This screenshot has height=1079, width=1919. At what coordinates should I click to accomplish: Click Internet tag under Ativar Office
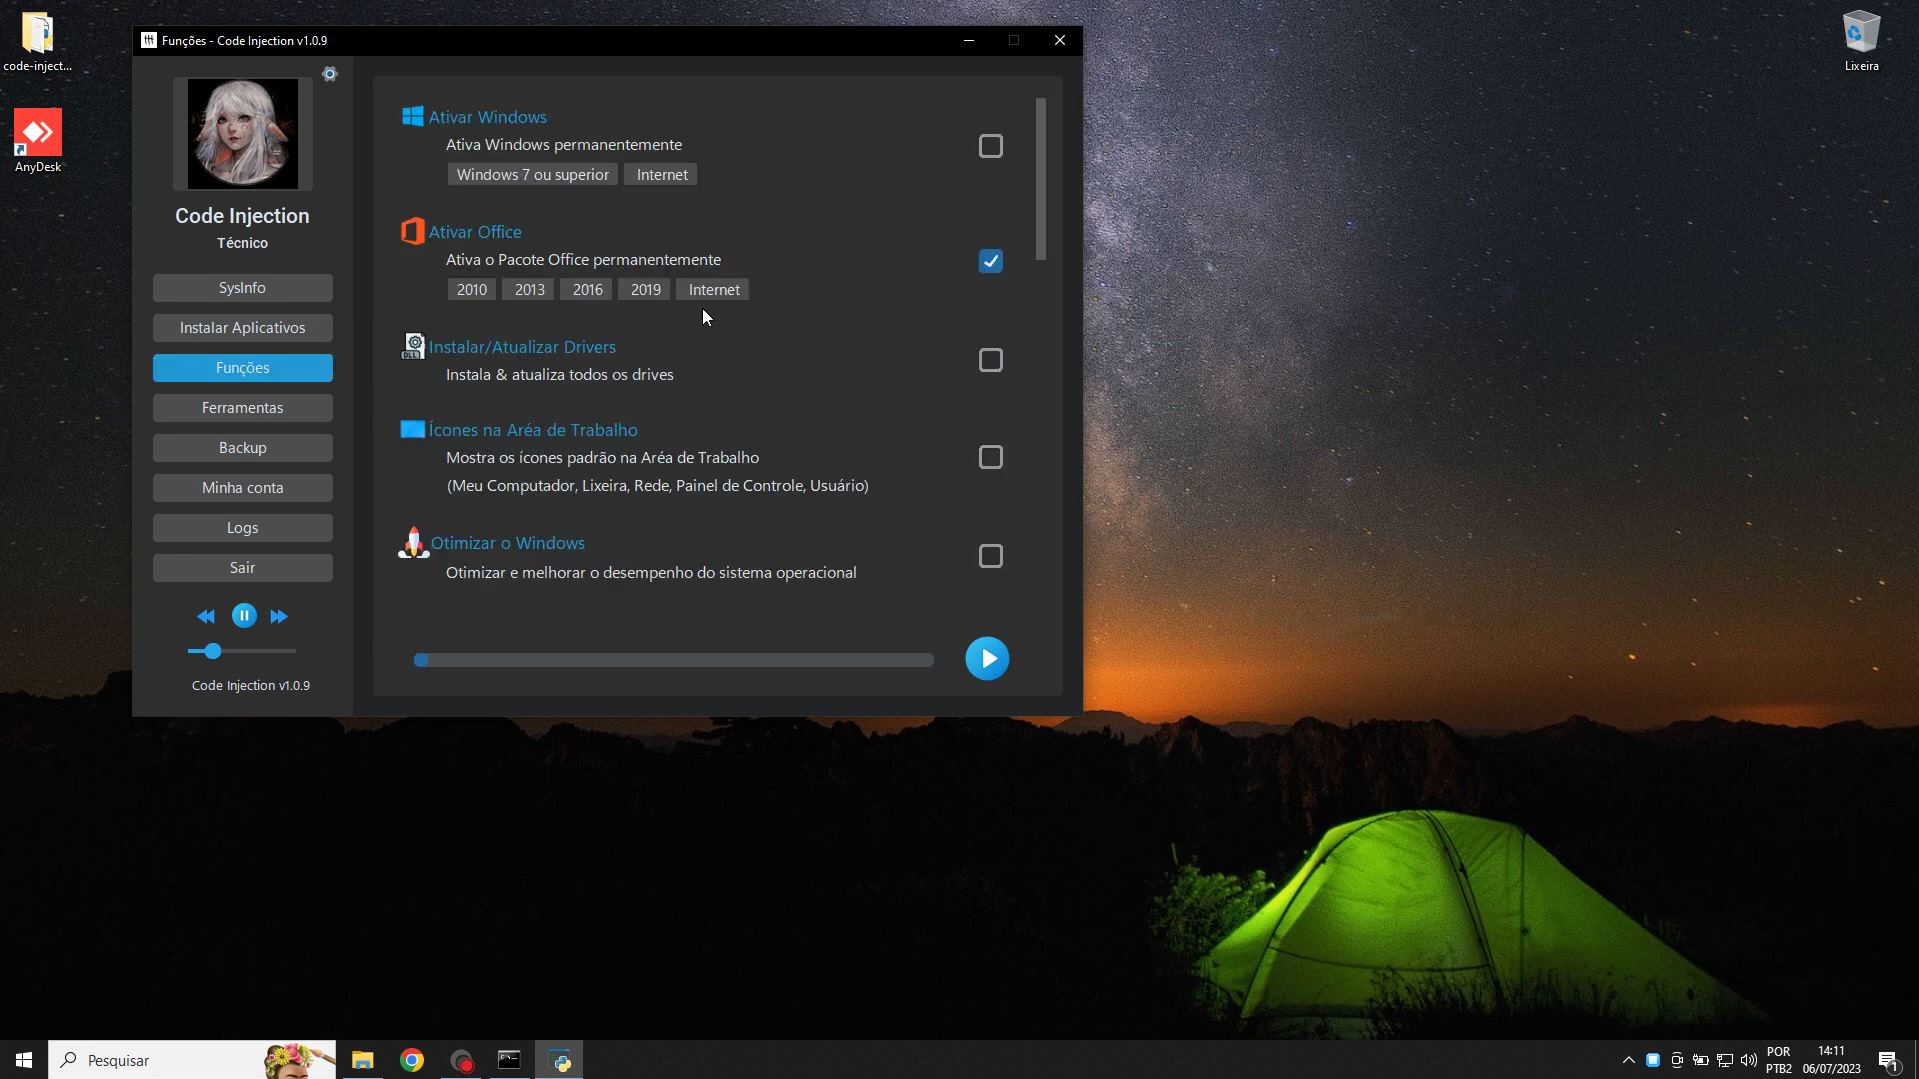[x=714, y=290]
